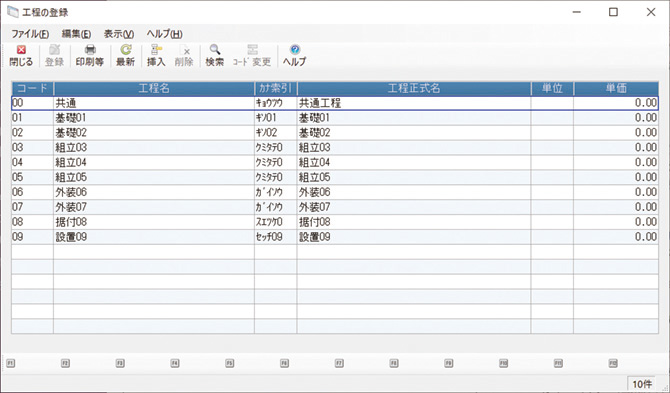Select 基礎02 in the 工程正式名 column
Image resolution: width=670 pixels, height=393 pixels.
point(414,133)
